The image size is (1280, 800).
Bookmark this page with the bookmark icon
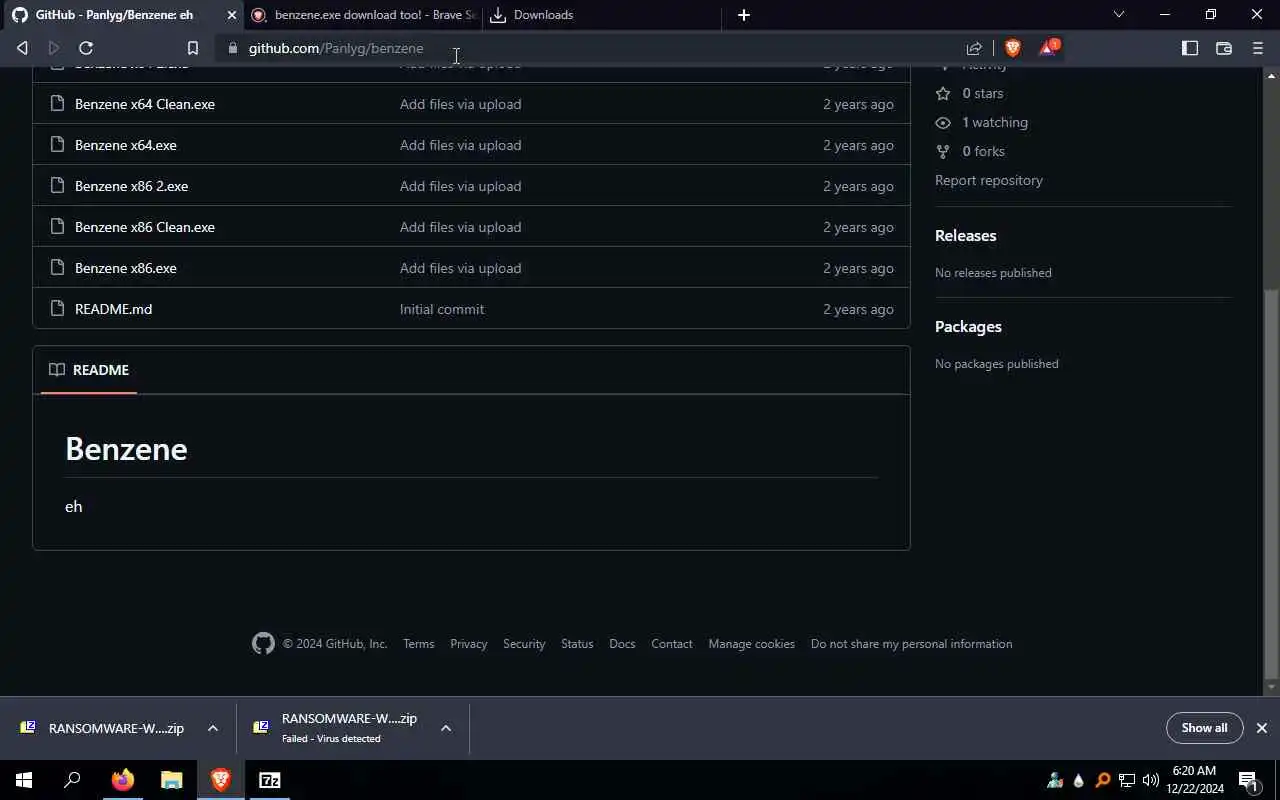(x=193, y=48)
